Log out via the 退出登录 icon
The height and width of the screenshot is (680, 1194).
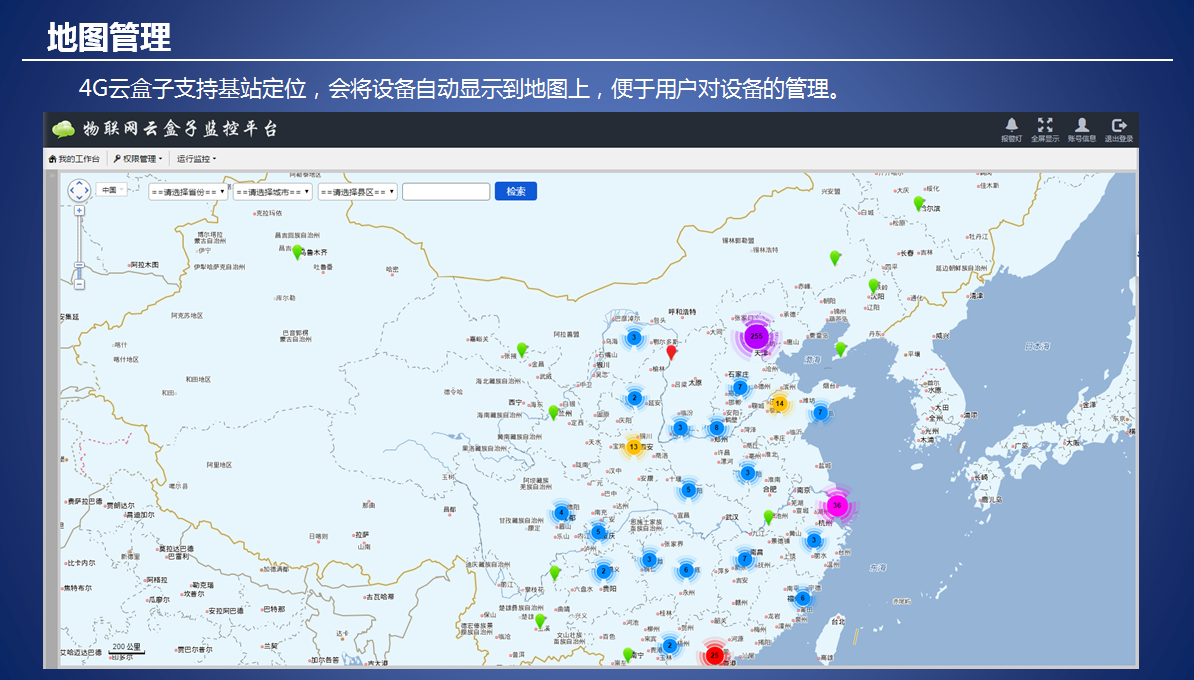pyautogui.click(x=1119, y=126)
